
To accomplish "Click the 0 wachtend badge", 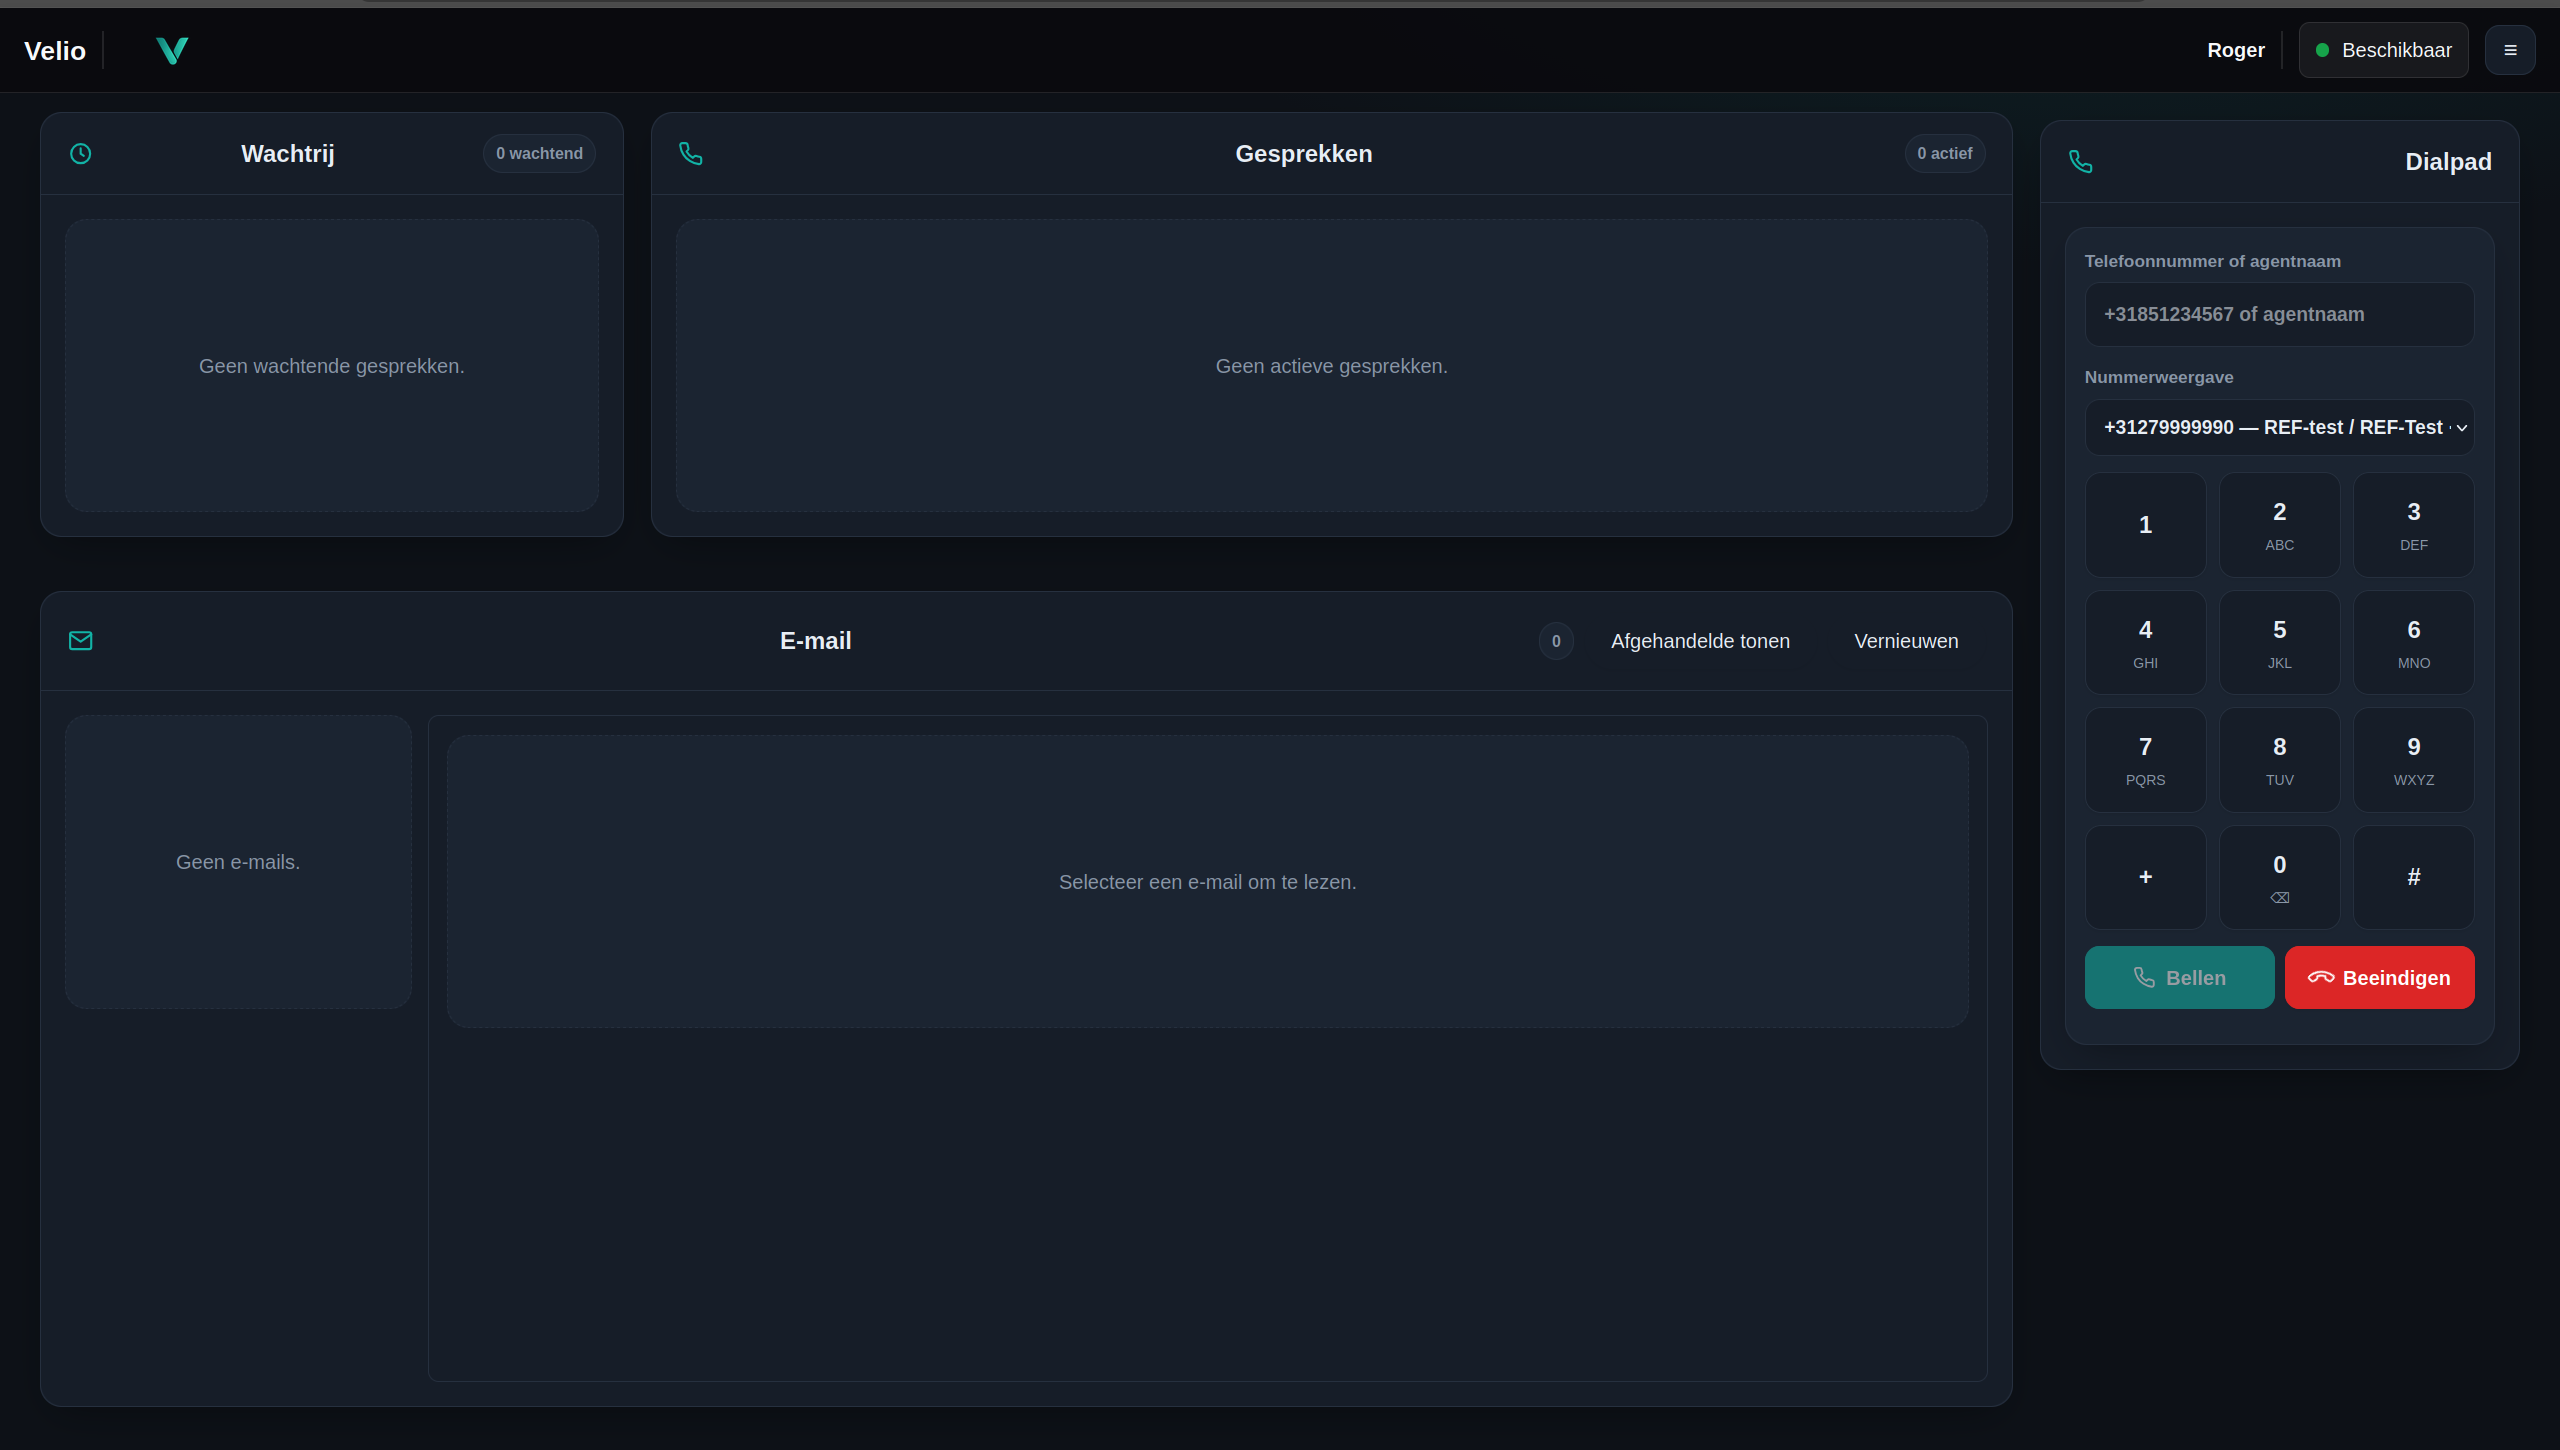I will pyautogui.click(x=540, y=154).
